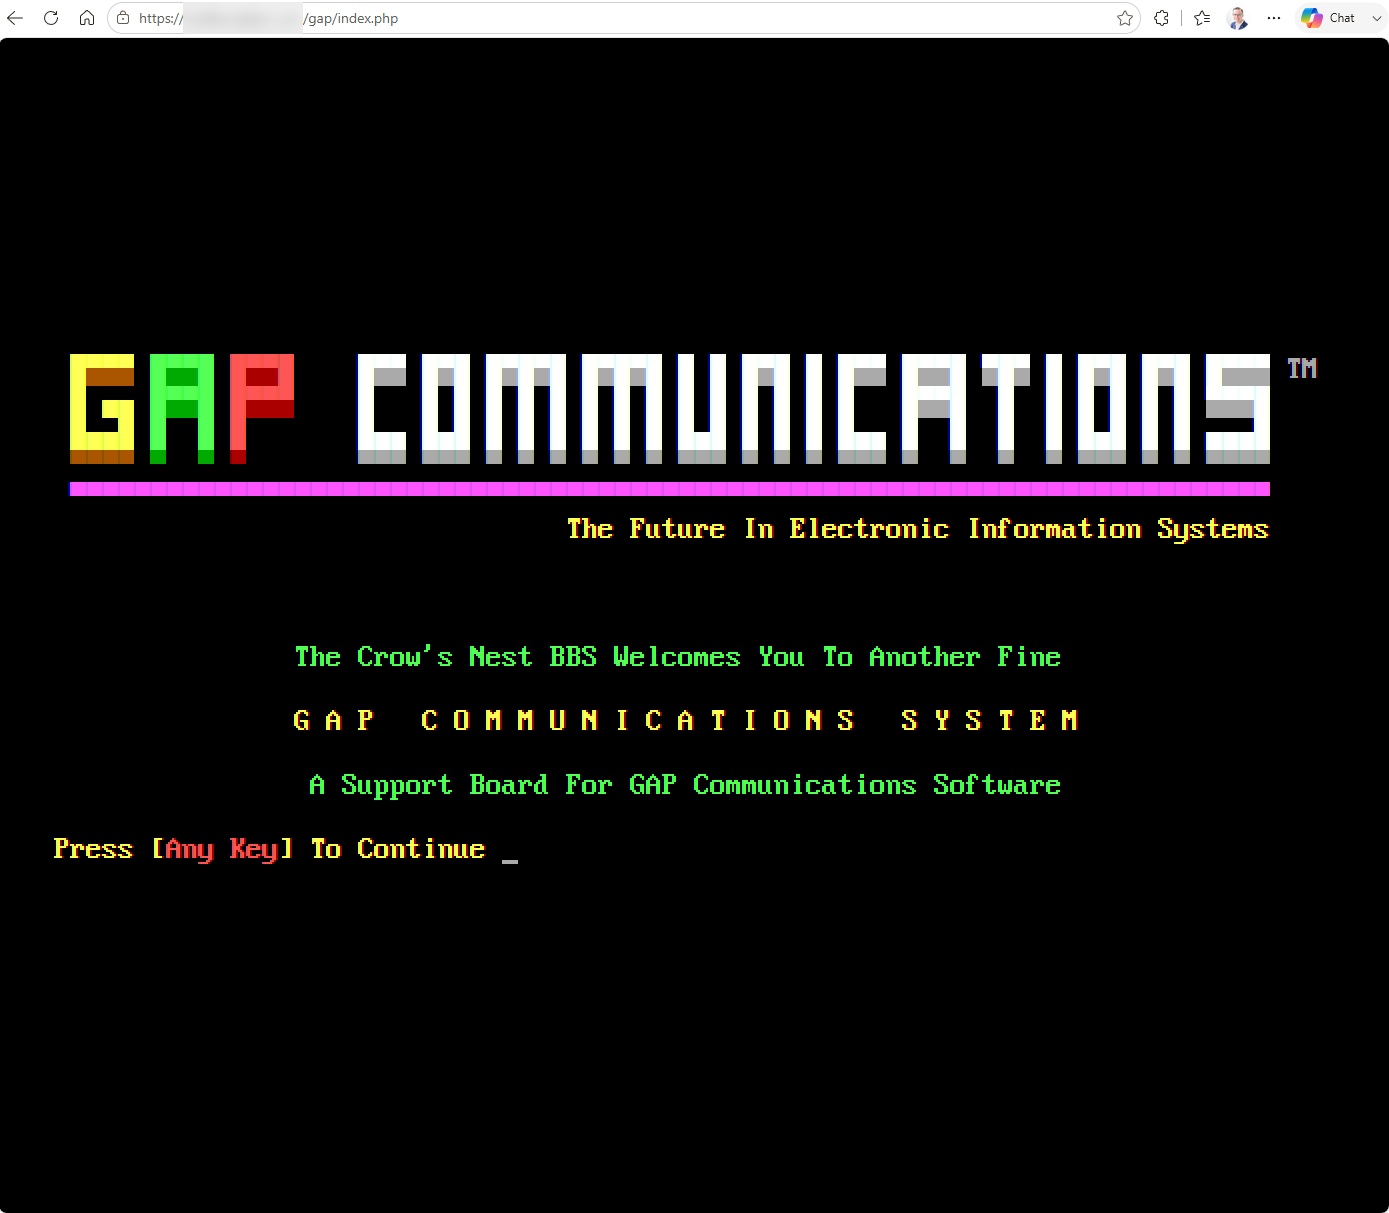Expand the Chat dropdown chevron
Viewport: 1389px width, 1213px height.
[x=1377, y=18]
